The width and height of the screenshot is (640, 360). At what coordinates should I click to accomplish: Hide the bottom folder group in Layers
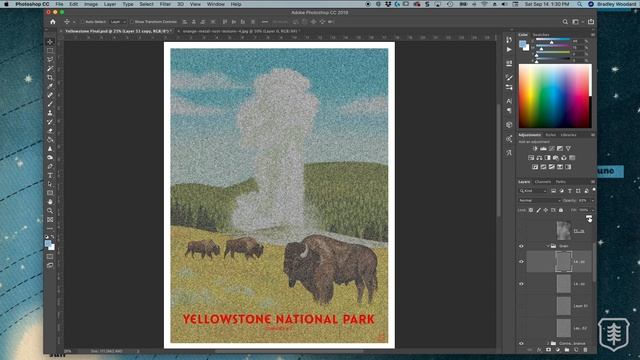point(521,343)
